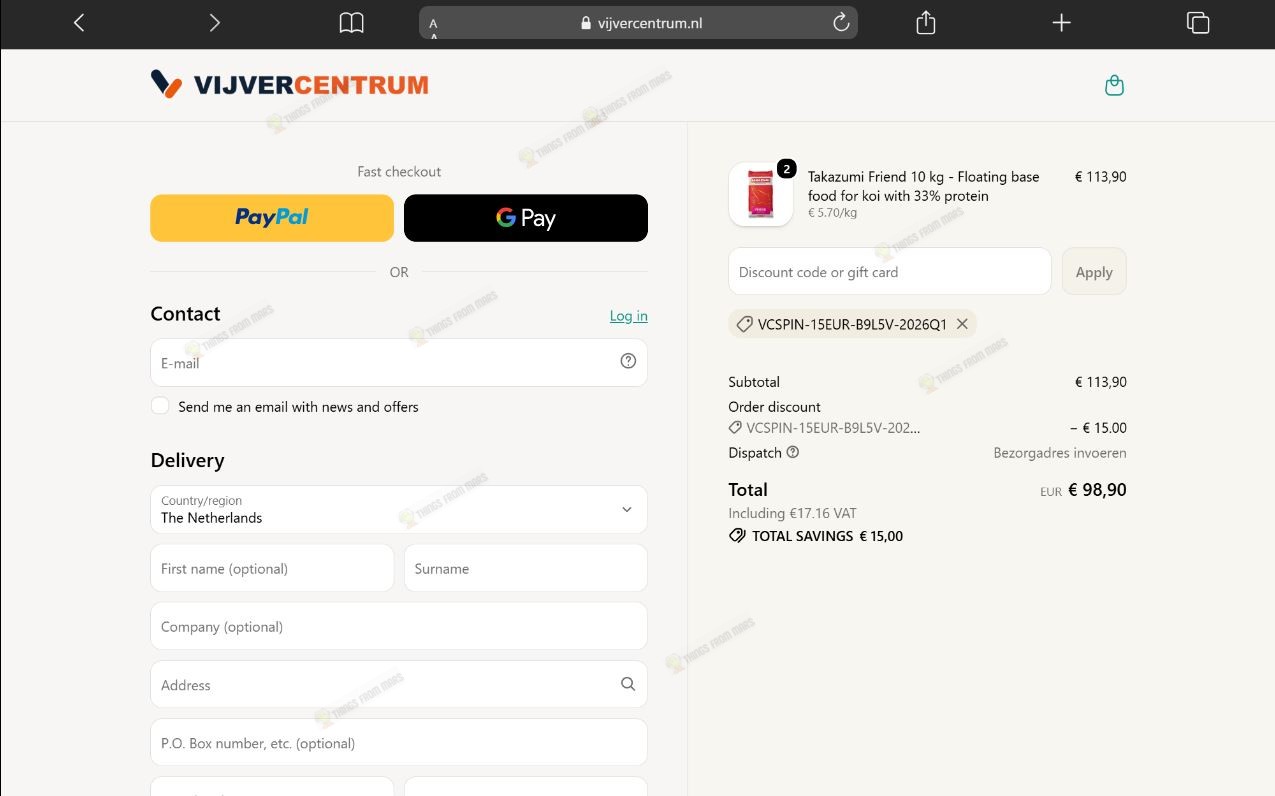The width and height of the screenshot is (1275, 796).
Task: Focus the Discount code or gift card field
Action: (x=890, y=271)
